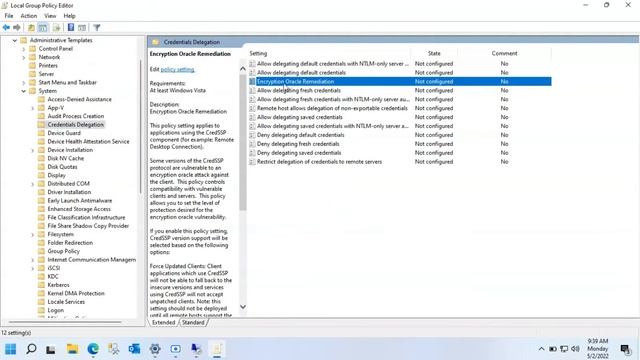This screenshot has height=360, width=640.
Task: Select Early Launch Antimalware in tree
Action: (x=80, y=201)
